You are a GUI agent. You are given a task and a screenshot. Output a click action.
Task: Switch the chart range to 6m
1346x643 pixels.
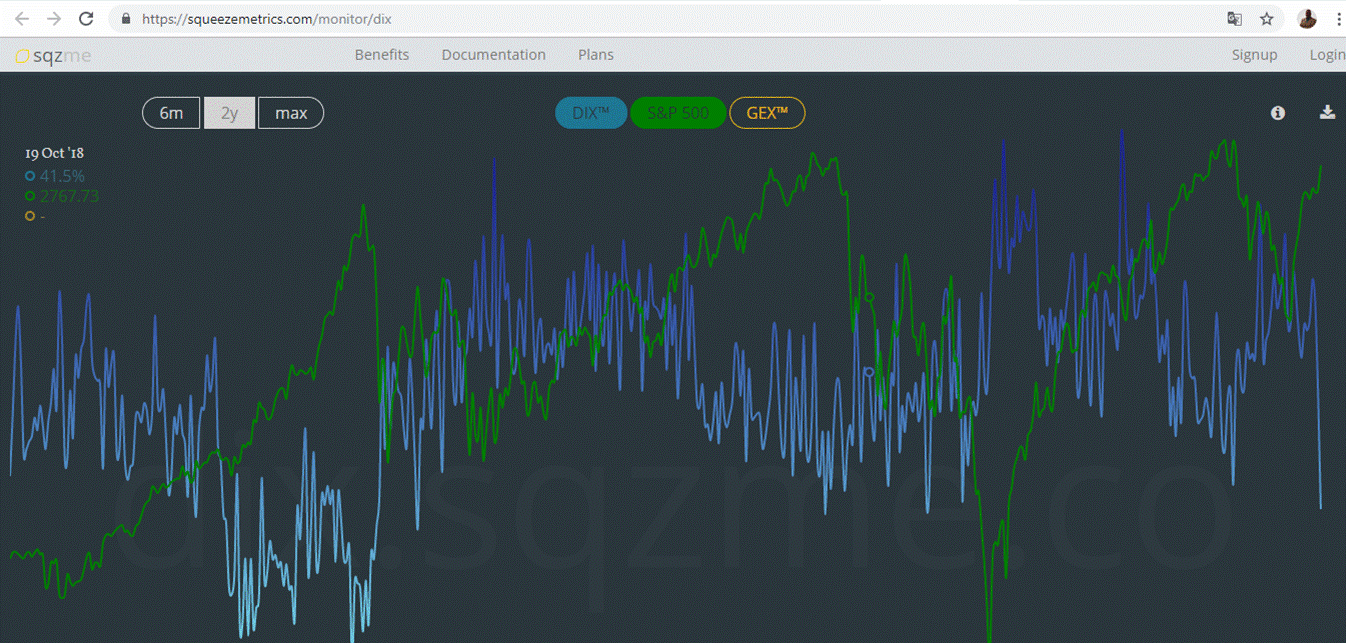171,113
